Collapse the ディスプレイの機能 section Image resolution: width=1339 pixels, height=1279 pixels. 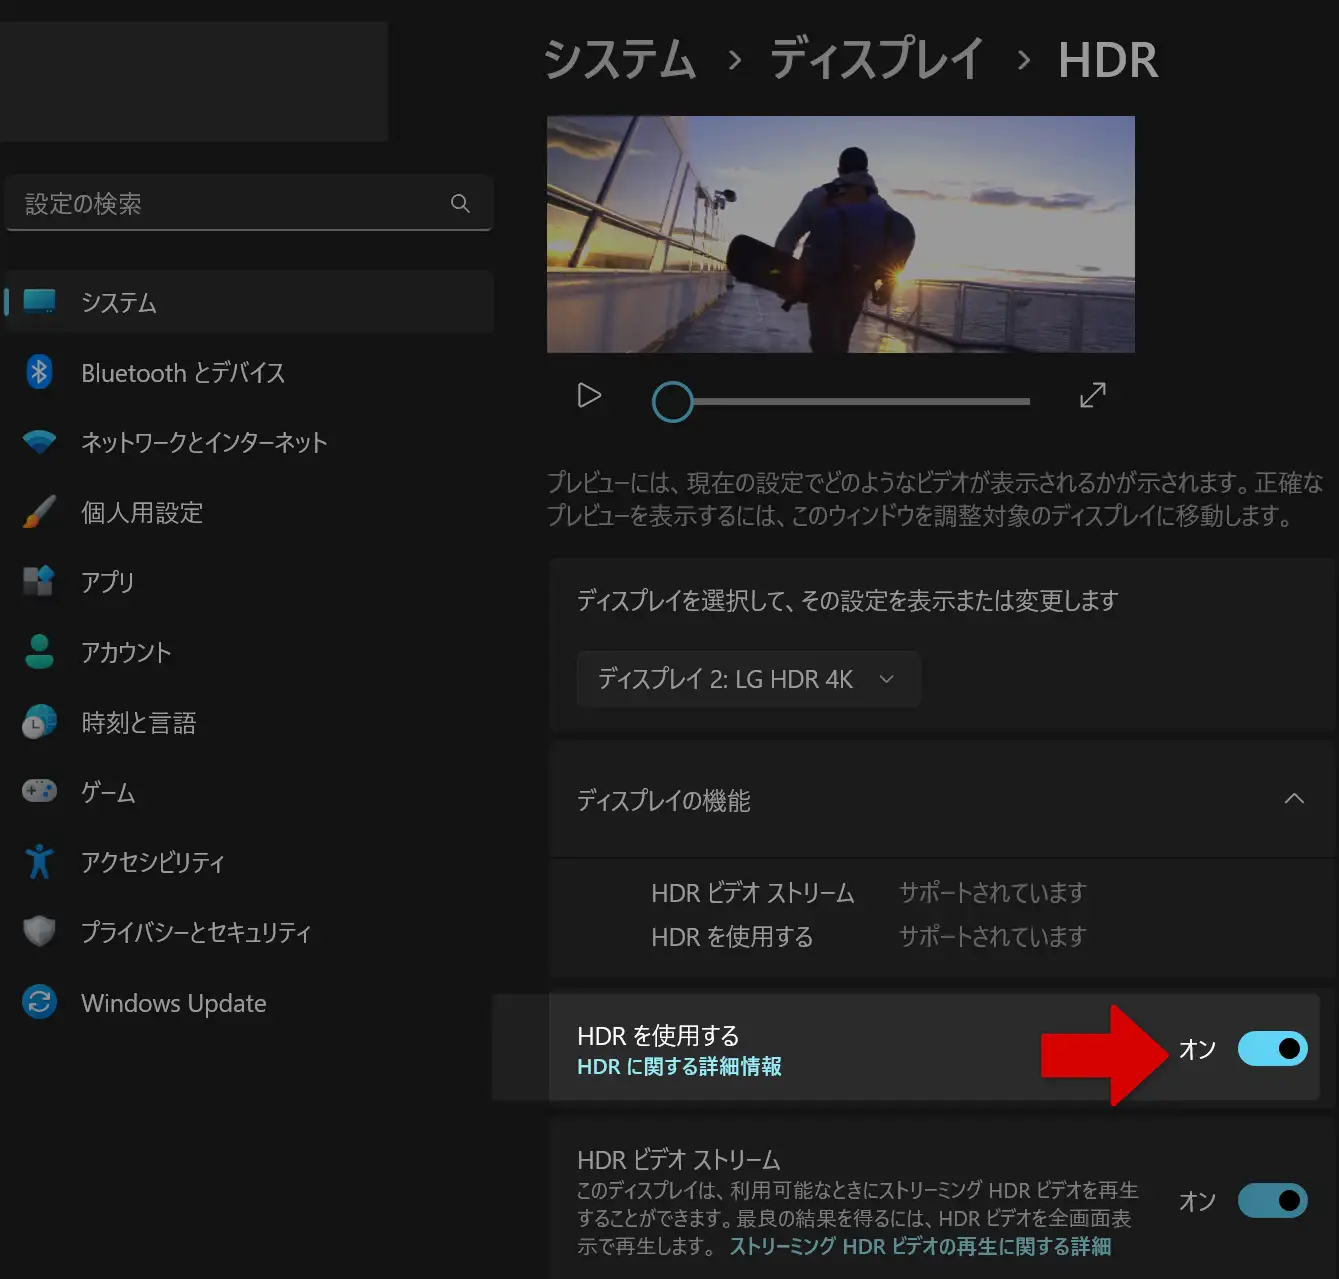1294,799
